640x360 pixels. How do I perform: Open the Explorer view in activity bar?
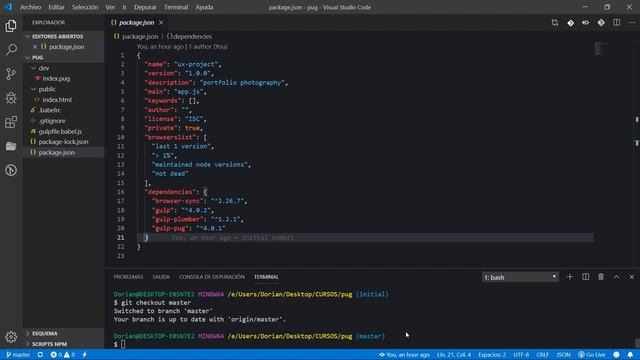click(11, 26)
